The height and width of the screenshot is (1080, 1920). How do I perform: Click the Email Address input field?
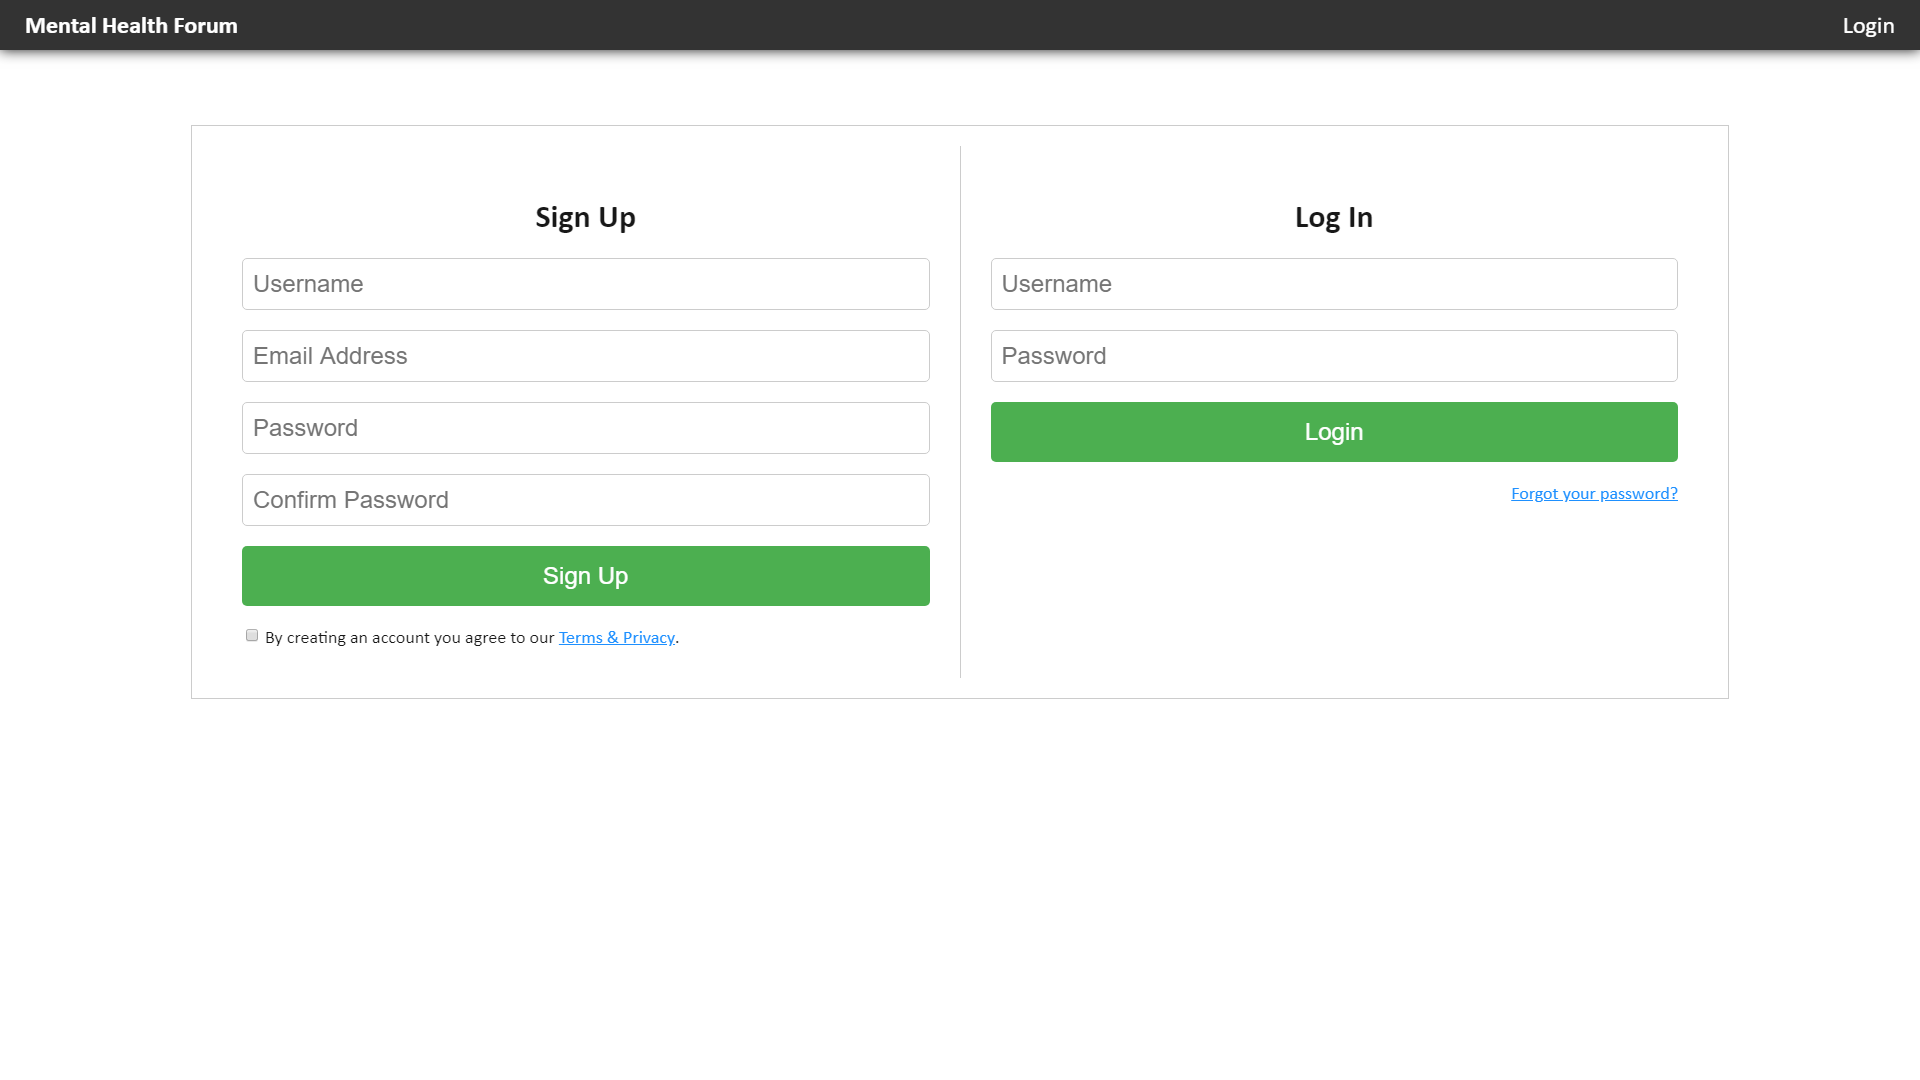[x=585, y=356]
